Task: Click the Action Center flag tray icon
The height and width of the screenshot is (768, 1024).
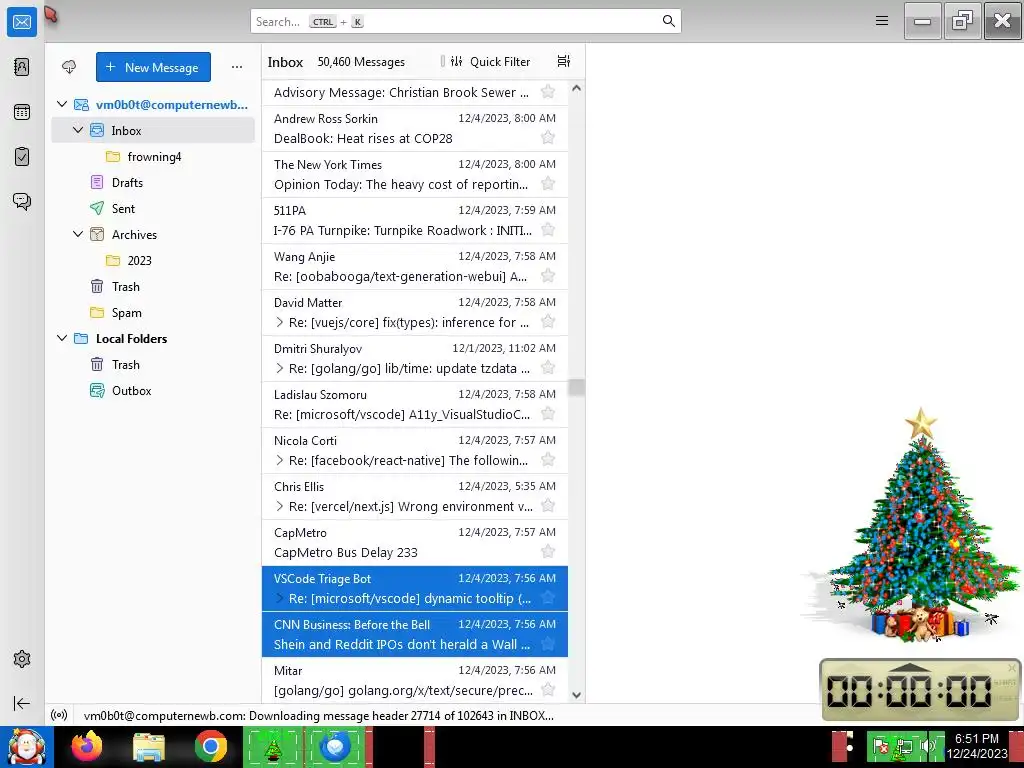Action: point(880,746)
